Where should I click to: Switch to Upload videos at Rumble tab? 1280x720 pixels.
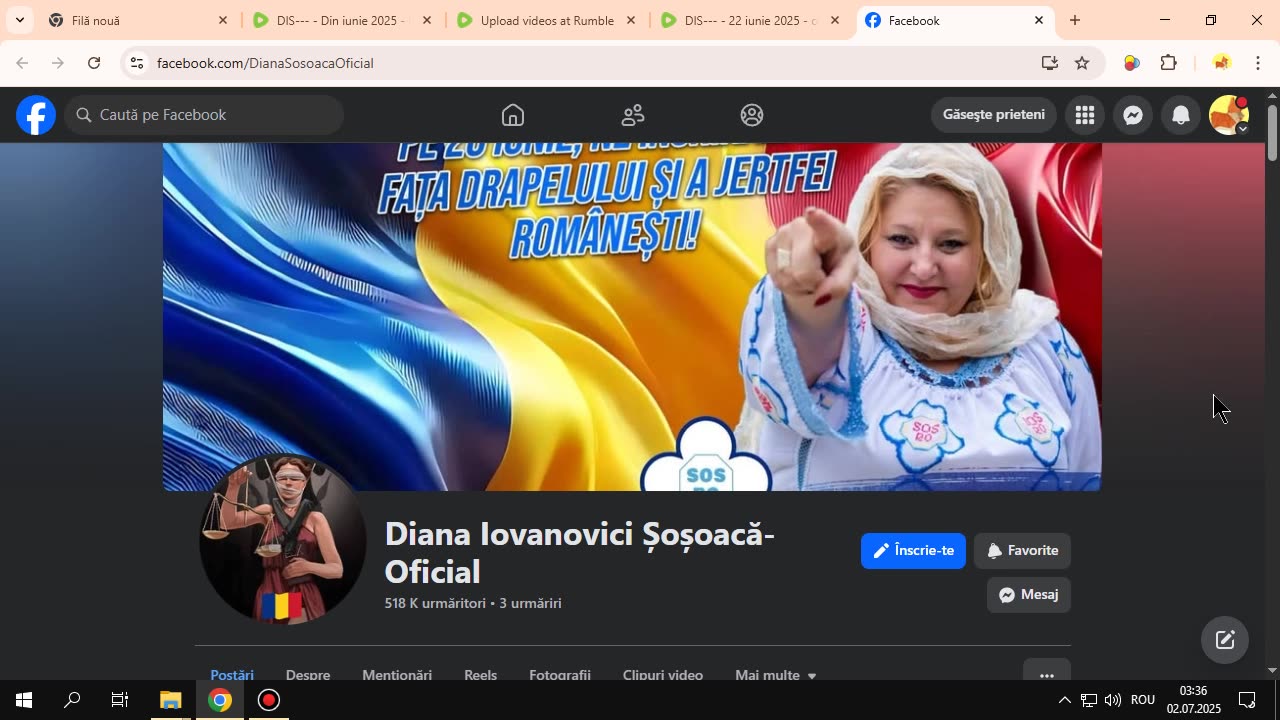547,20
